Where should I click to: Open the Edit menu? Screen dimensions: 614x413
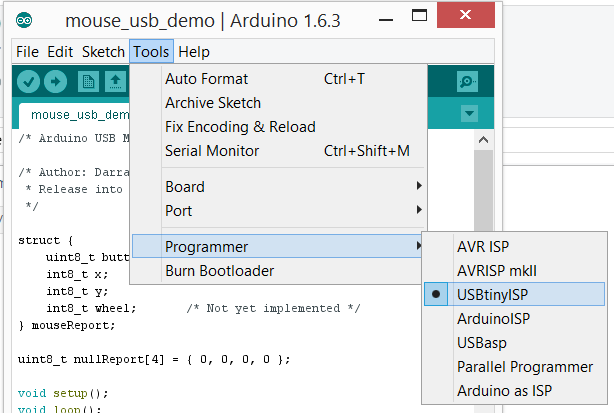pyautogui.click(x=60, y=52)
